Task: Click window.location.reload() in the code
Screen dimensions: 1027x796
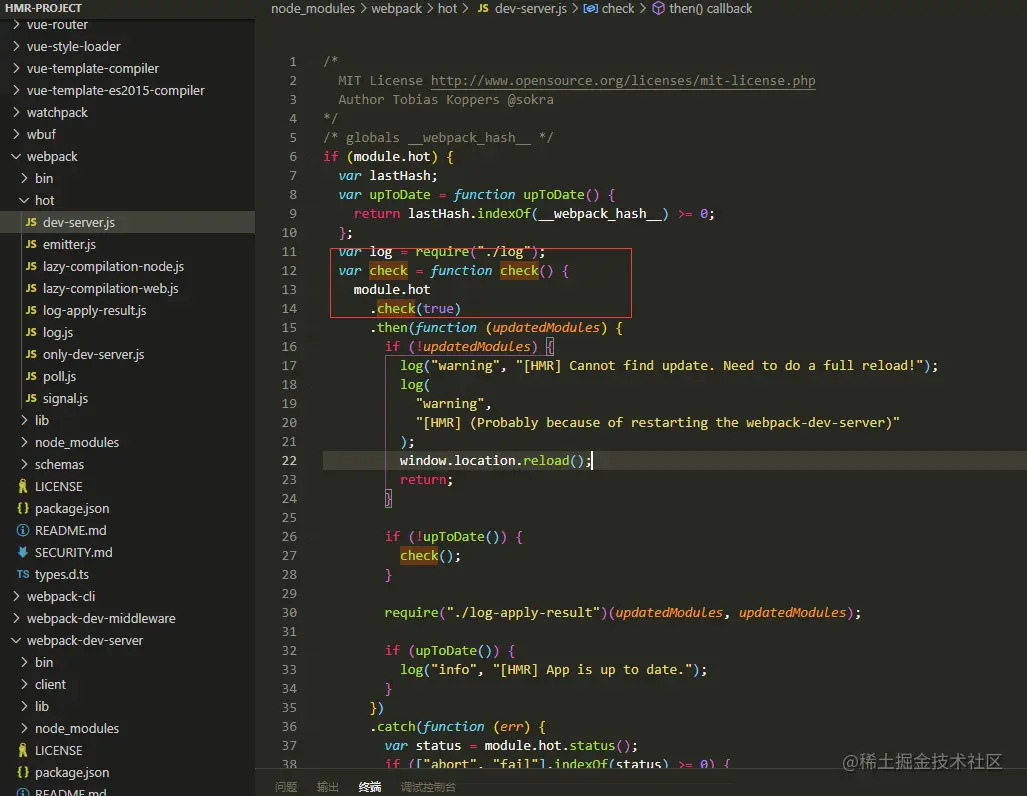Action: point(495,461)
